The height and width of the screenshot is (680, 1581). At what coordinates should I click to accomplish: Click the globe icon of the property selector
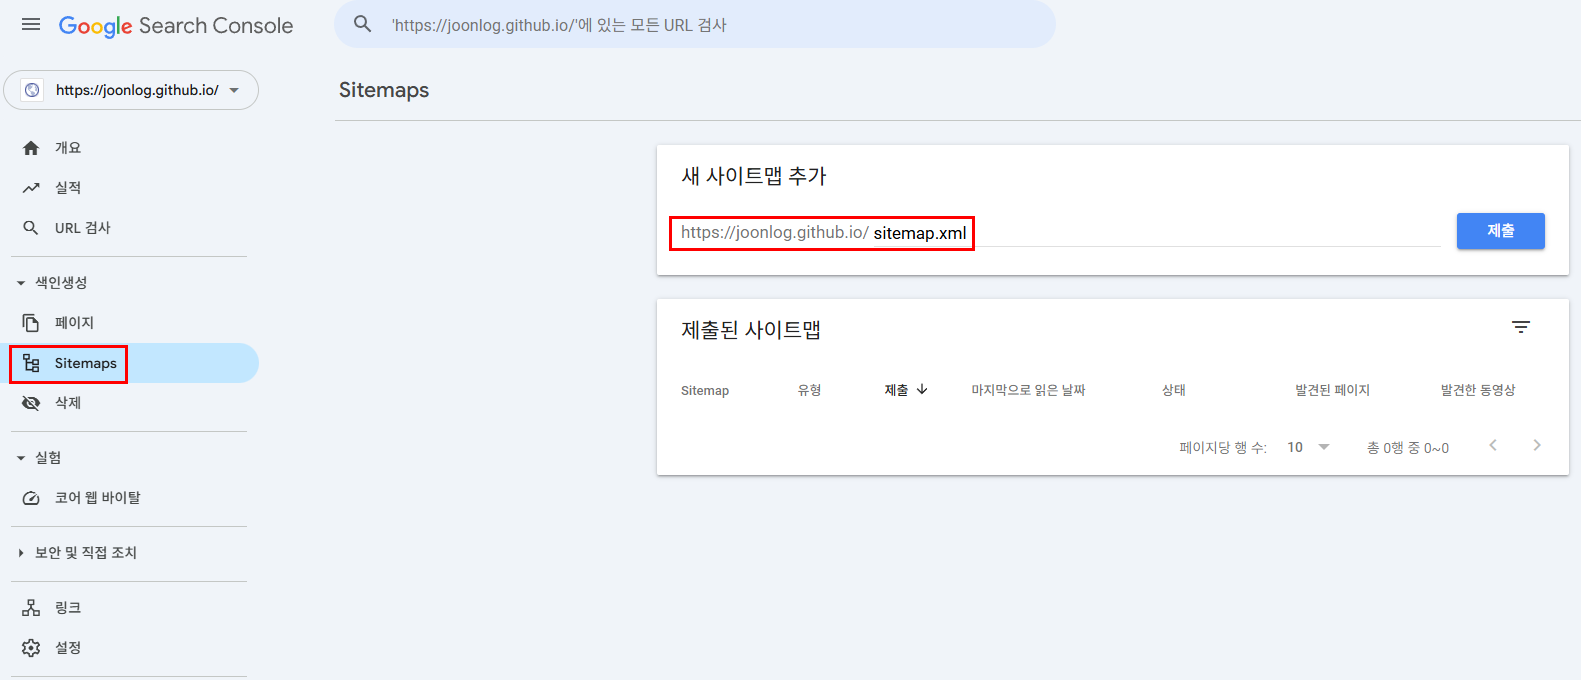click(x=33, y=90)
